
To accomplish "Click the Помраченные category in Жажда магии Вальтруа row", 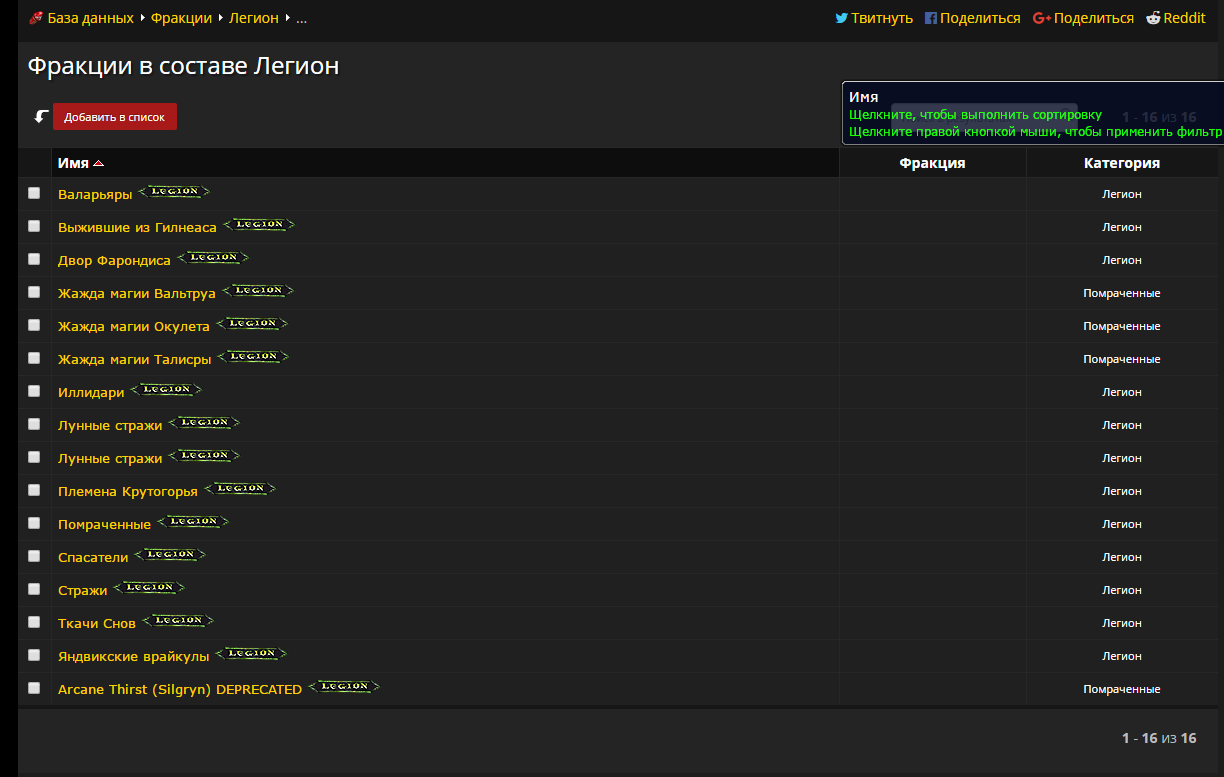I will [1122, 293].
